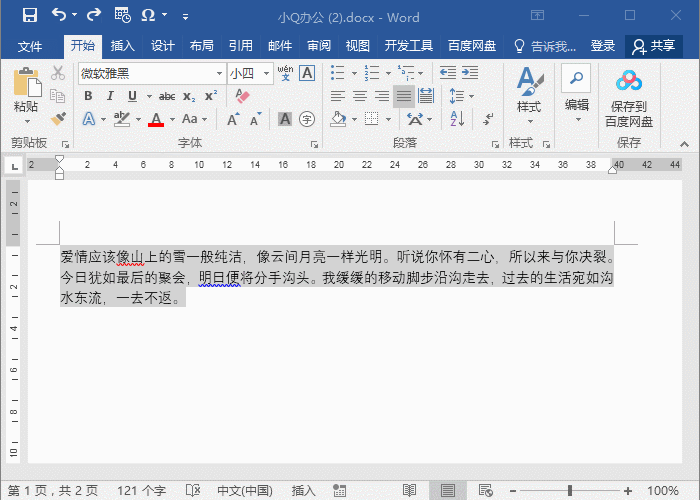Image resolution: width=700 pixels, height=500 pixels.
Task: Click the Clear Formatting eraser icon
Action: [242, 96]
